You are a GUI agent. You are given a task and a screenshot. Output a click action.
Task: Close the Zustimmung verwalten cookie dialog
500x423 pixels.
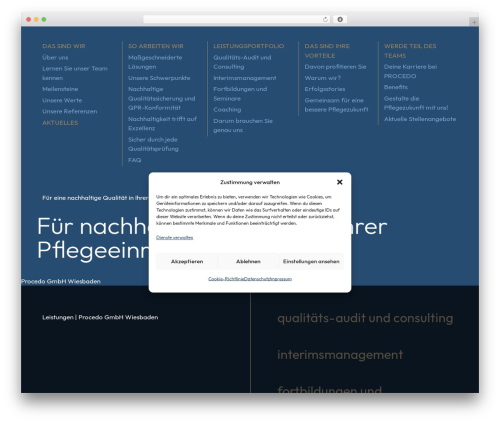click(339, 182)
